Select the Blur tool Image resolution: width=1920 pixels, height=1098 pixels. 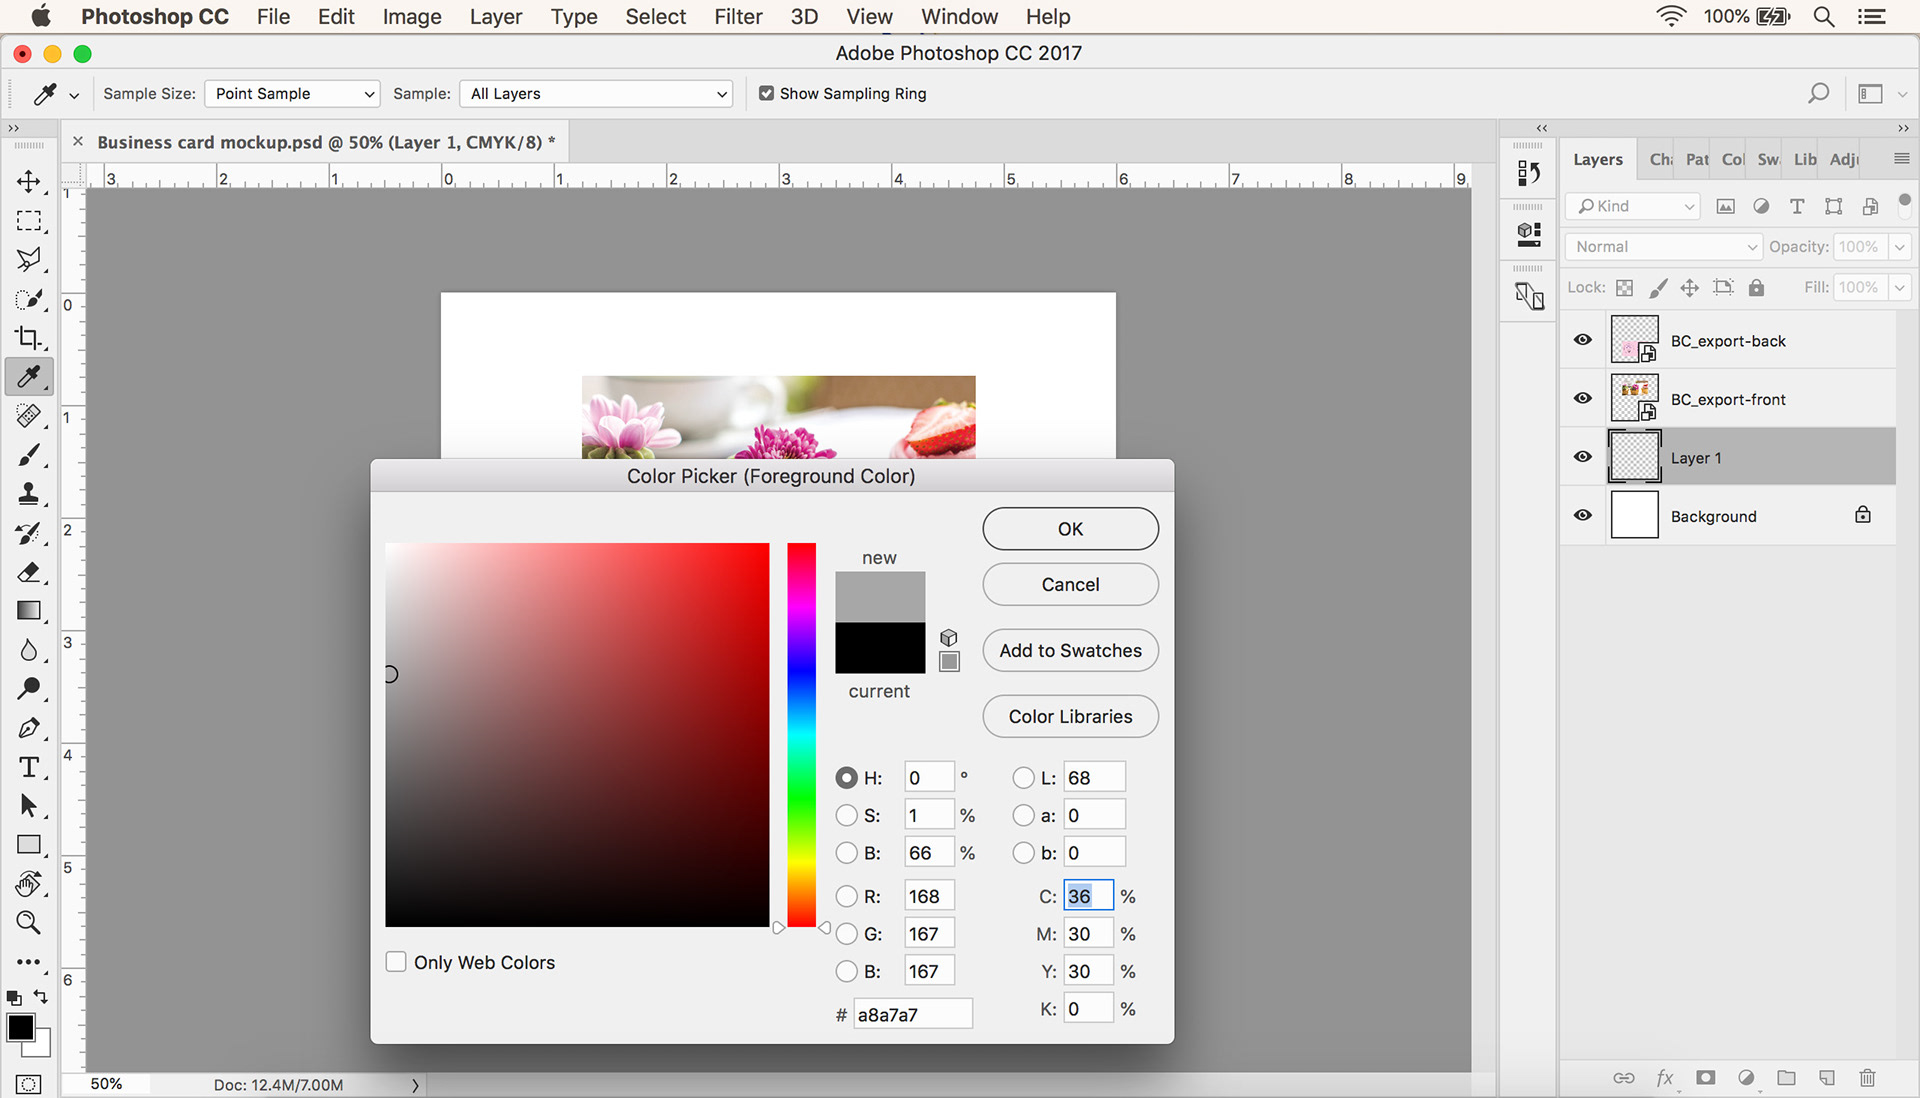[29, 650]
